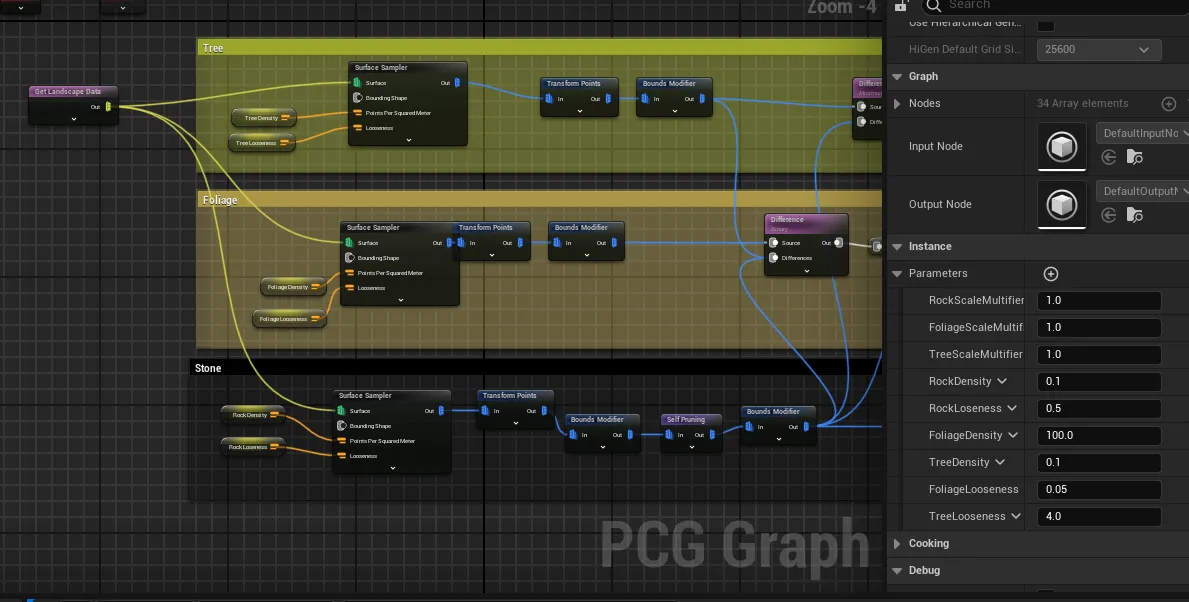Open the DefaultOutputNode asset dropdown

coord(1142,192)
